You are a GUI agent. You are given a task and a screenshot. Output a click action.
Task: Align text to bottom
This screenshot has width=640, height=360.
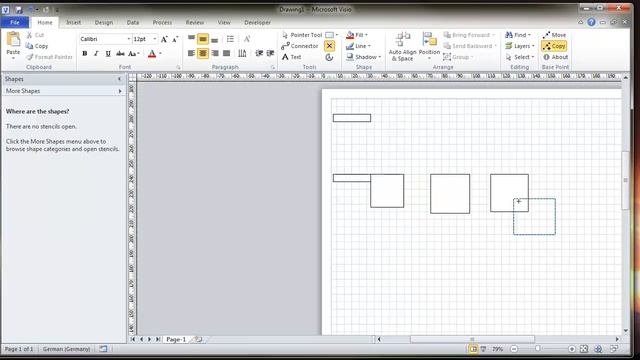pos(214,39)
